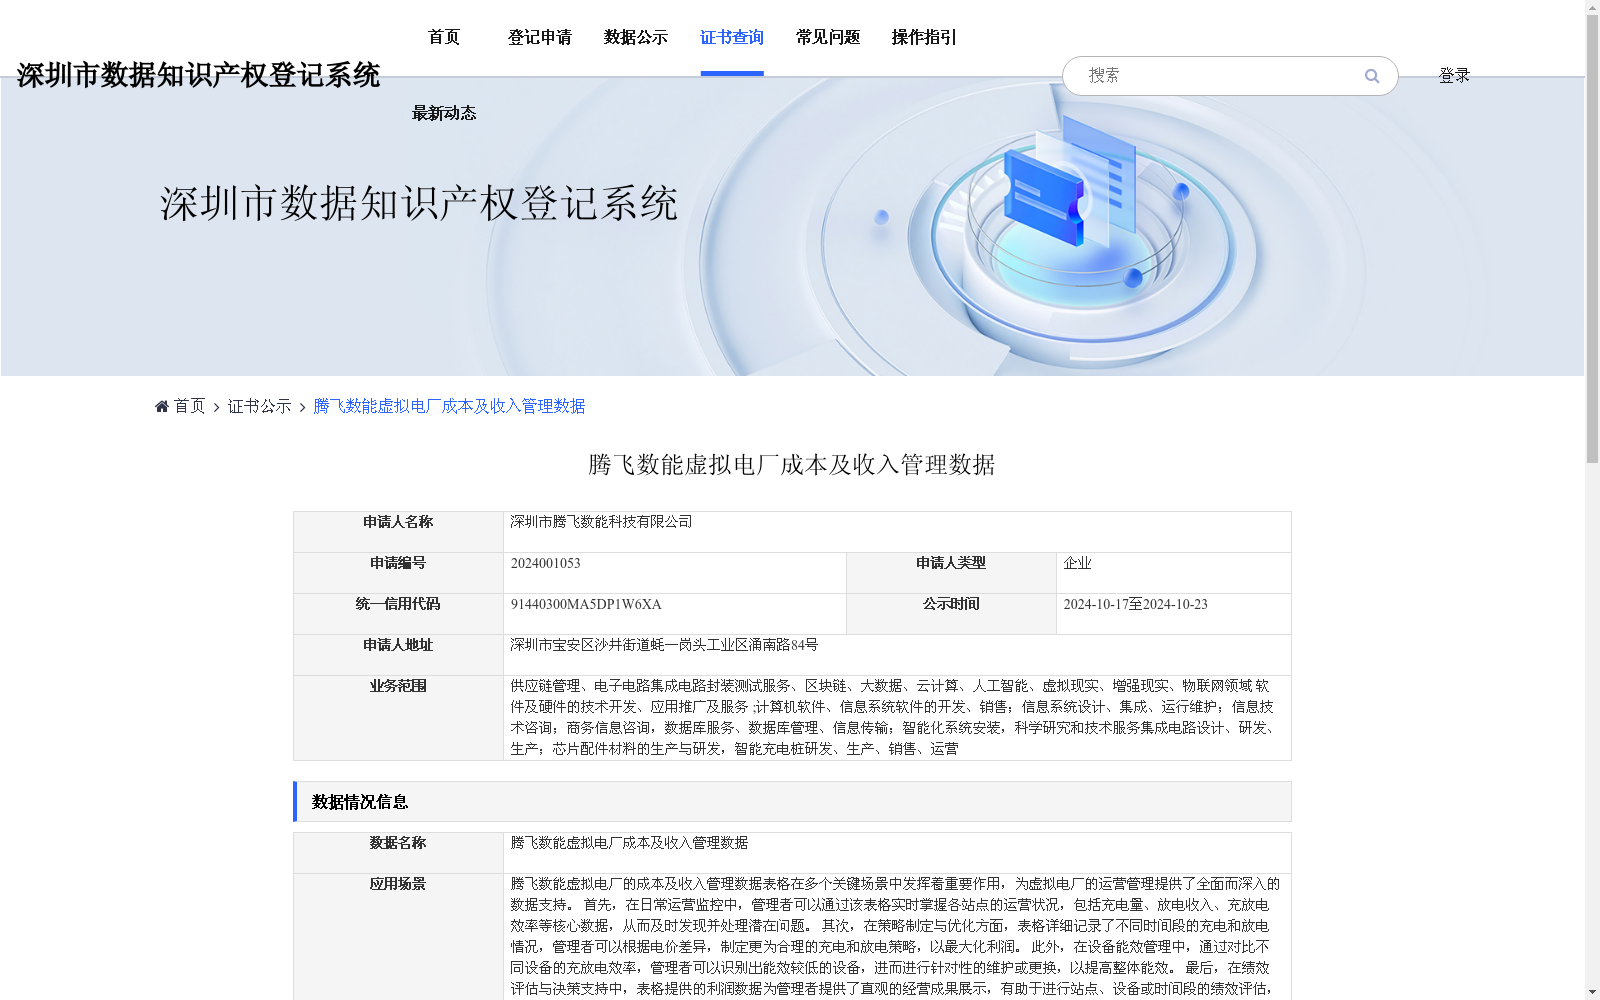Viewport: 1600px width, 1000px height.
Task: Click page heading 腾飞数能虚拟电厂成本及收入管理数据
Action: click(792, 465)
